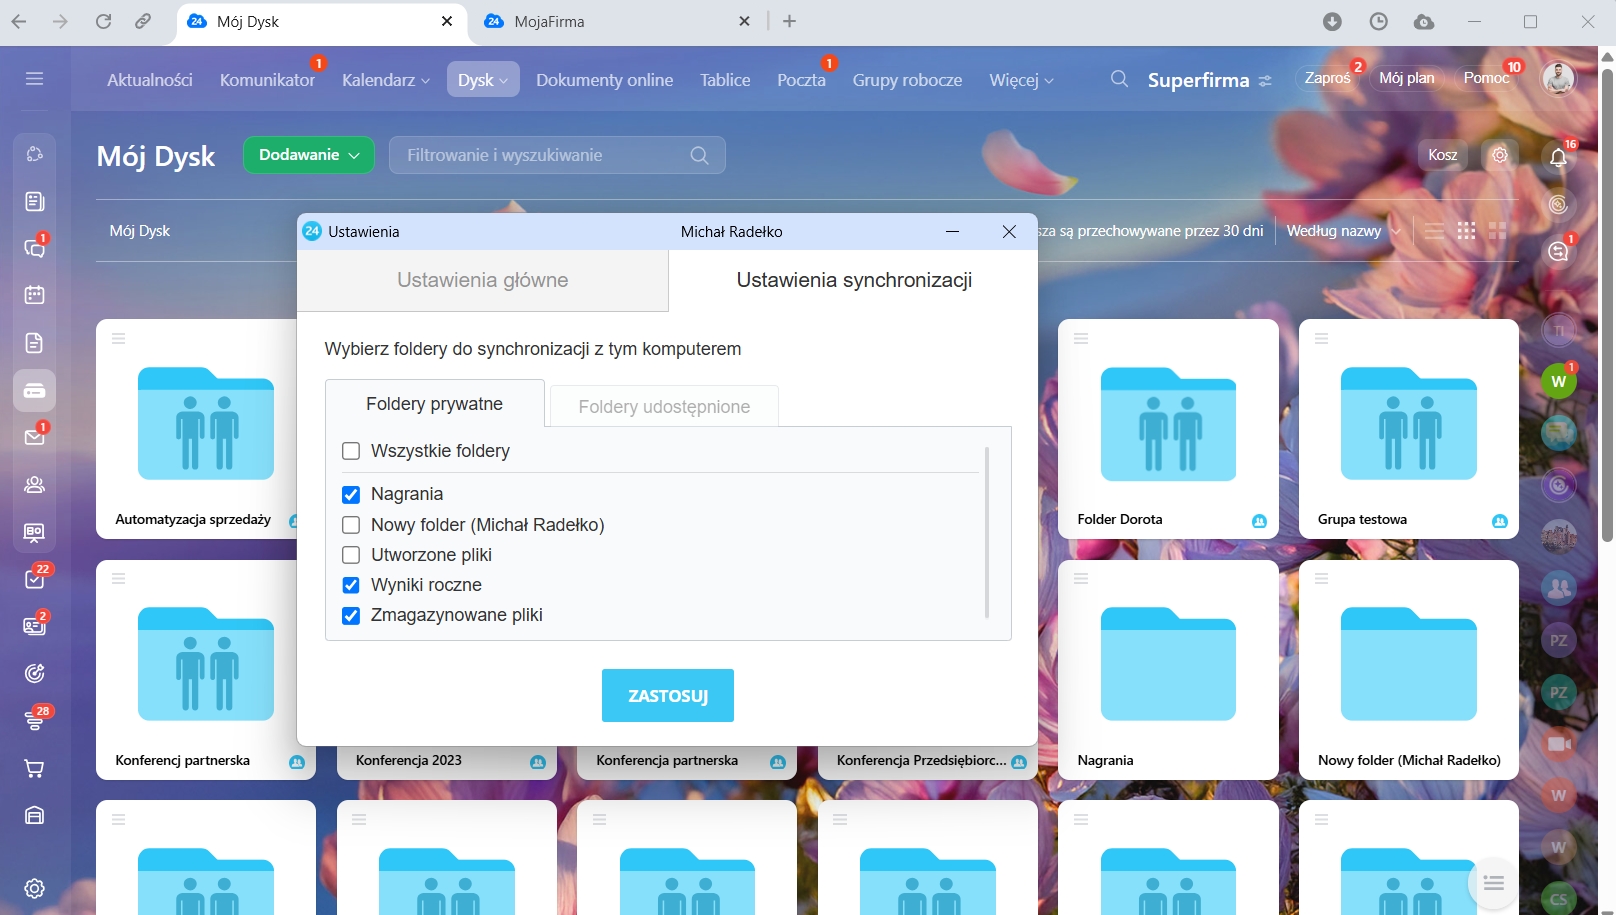The height and width of the screenshot is (915, 1616).
Task: Open the settings gear at sidebar bottom
Action: click(35, 888)
